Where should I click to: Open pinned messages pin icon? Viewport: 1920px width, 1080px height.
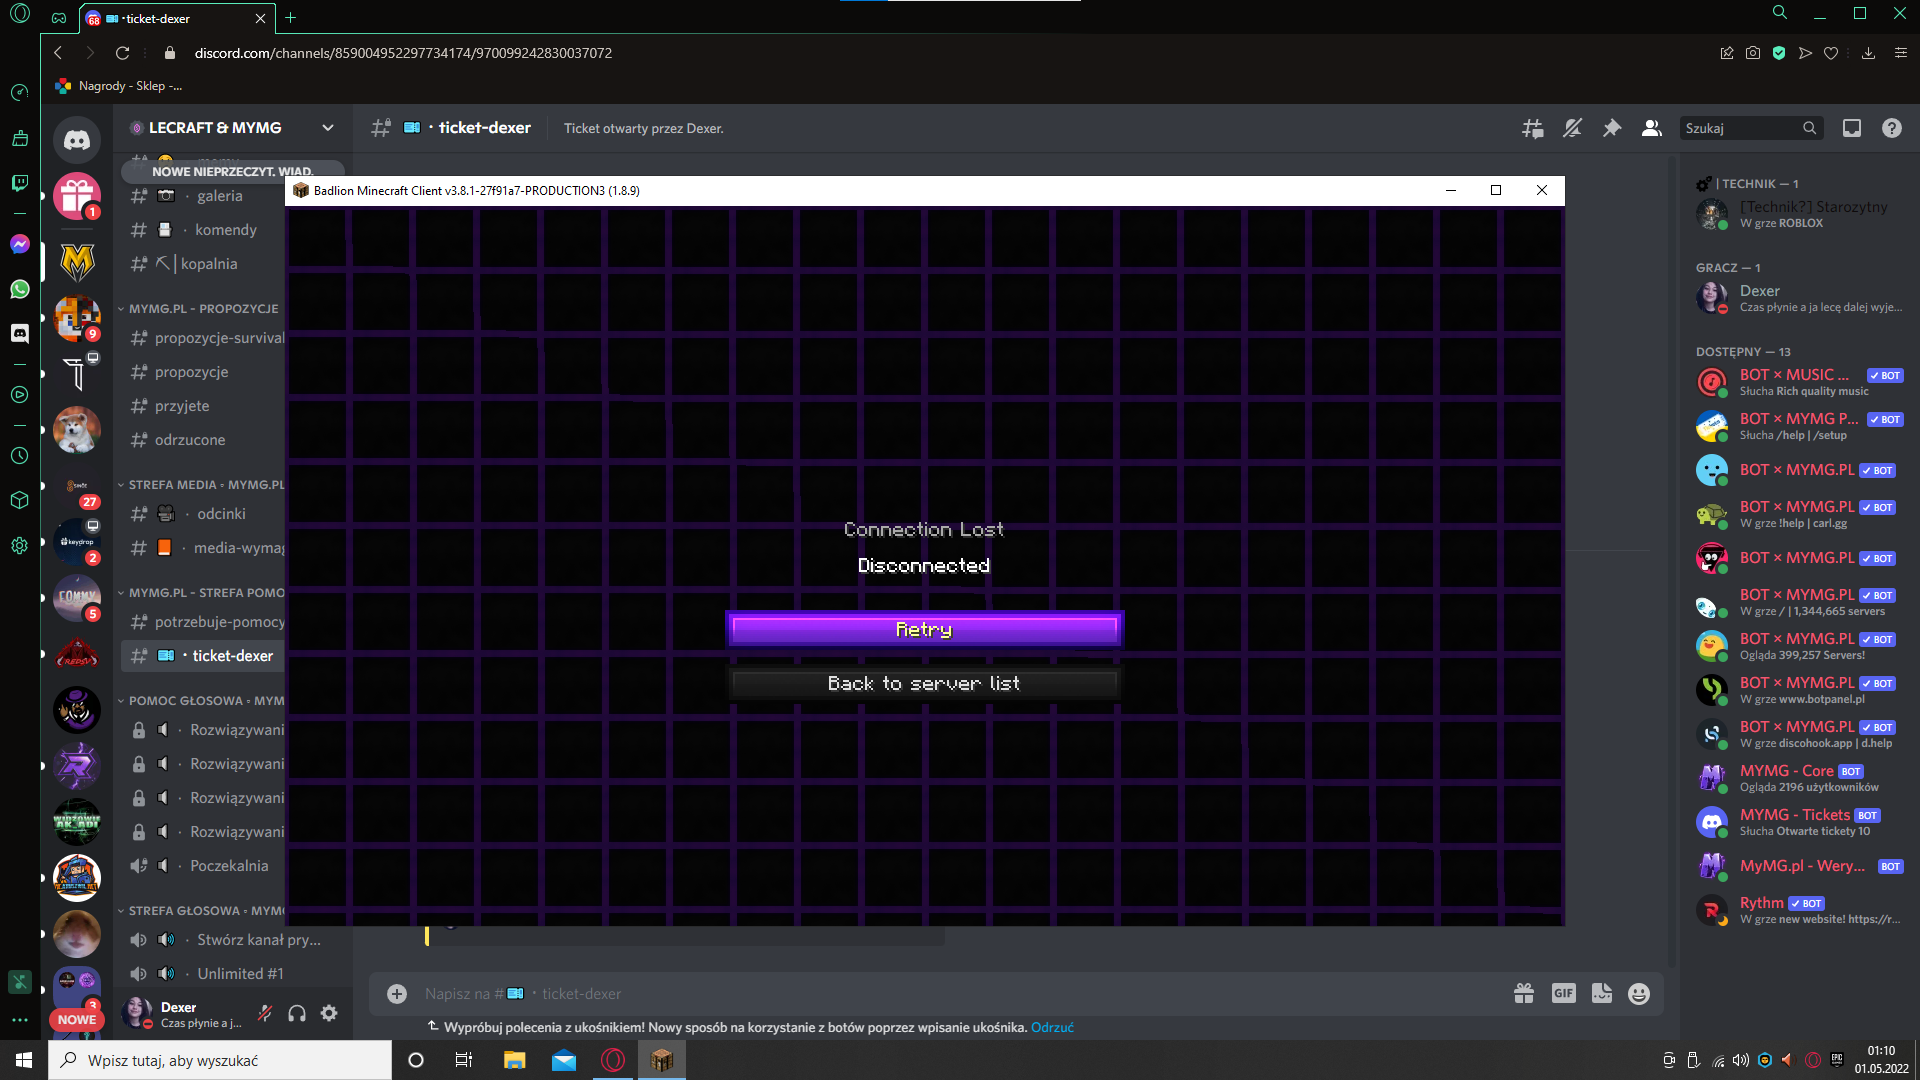click(x=1612, y=128)
